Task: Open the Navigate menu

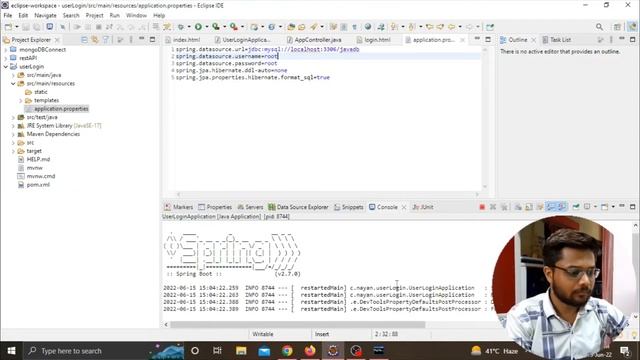Action: [x=45, y=16]
